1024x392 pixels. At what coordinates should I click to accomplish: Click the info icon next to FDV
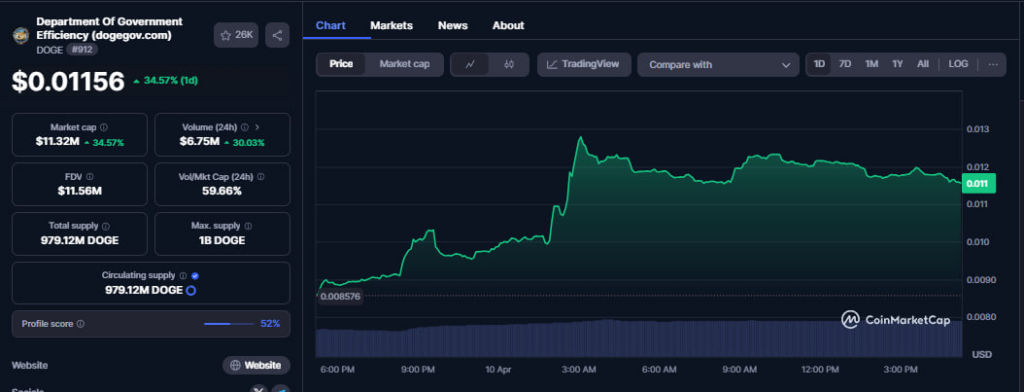pos(89,177)
